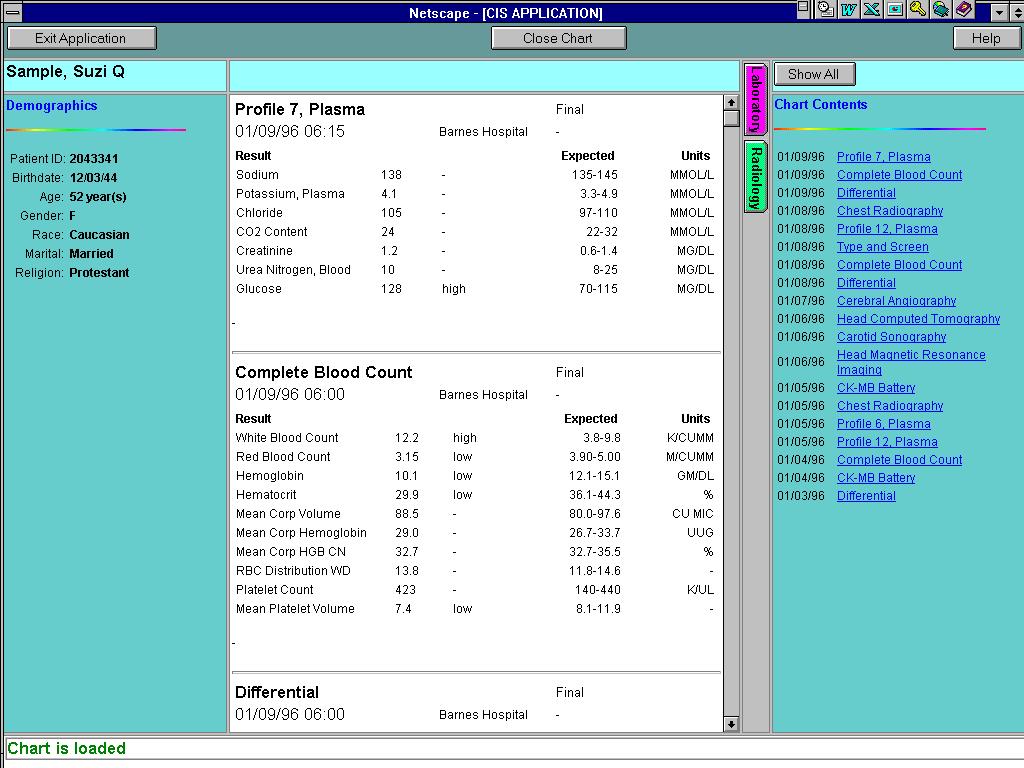Click the results scrollbar down arrow
This screenshot has width=1024, height=768.
tap(731, 724)
